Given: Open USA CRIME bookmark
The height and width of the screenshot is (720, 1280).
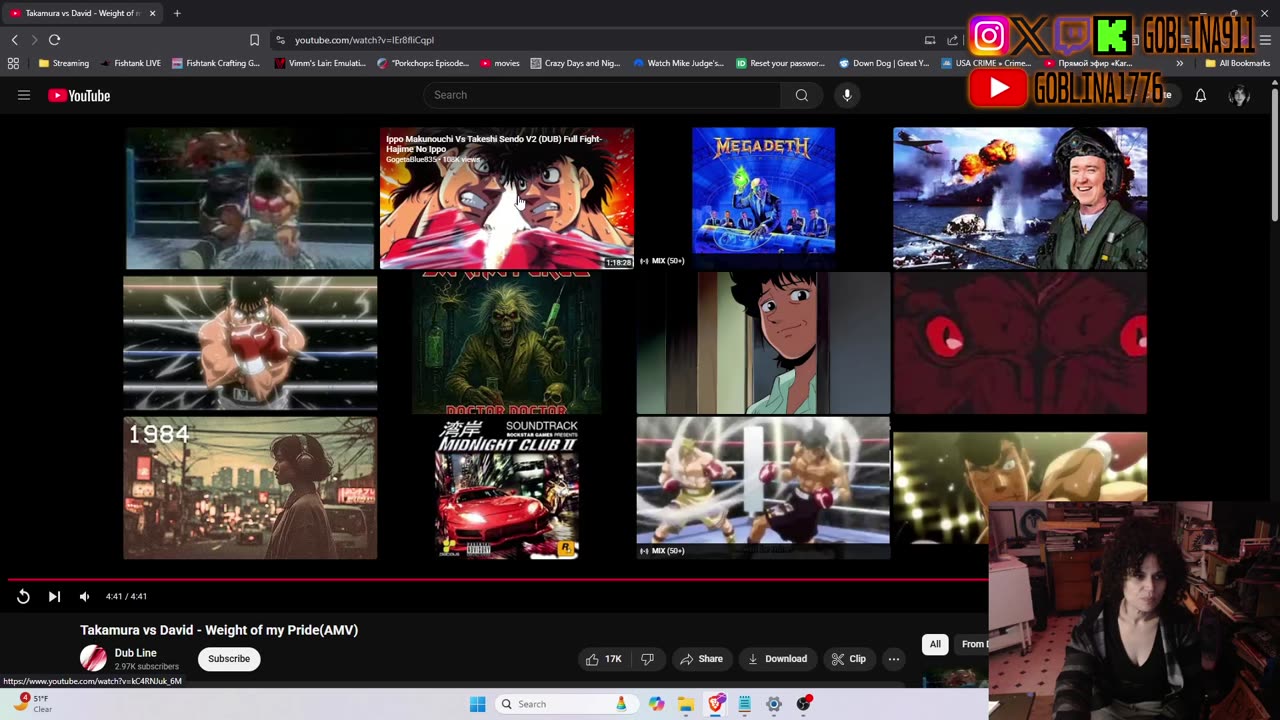Looking at the screenshot, I should click(x=988, y=63).
